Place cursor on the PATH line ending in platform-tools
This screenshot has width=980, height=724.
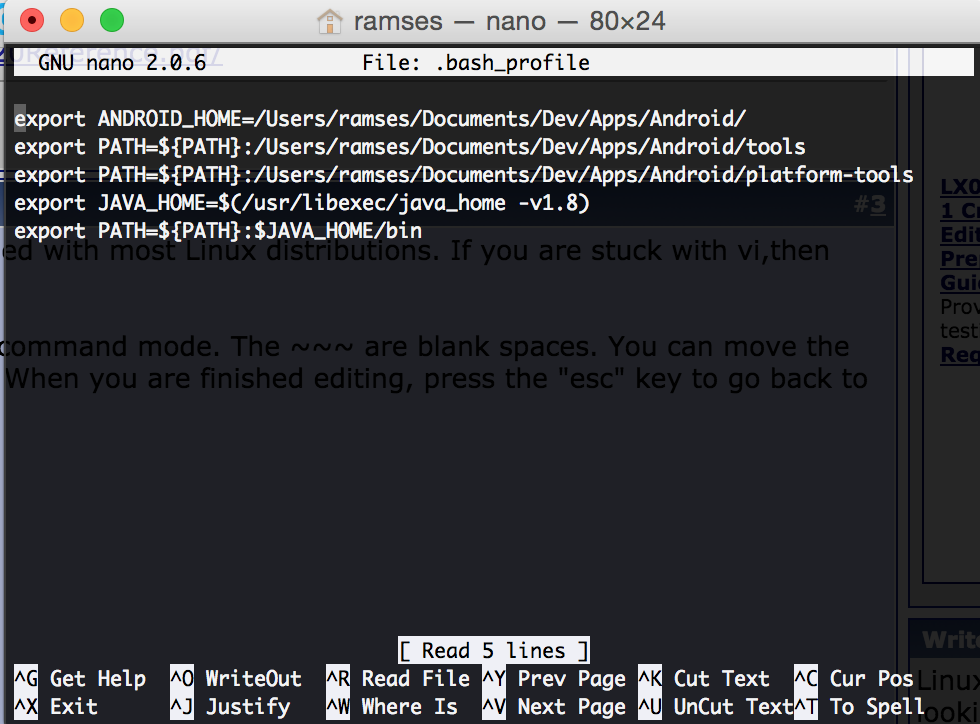[x=464, y=175]
